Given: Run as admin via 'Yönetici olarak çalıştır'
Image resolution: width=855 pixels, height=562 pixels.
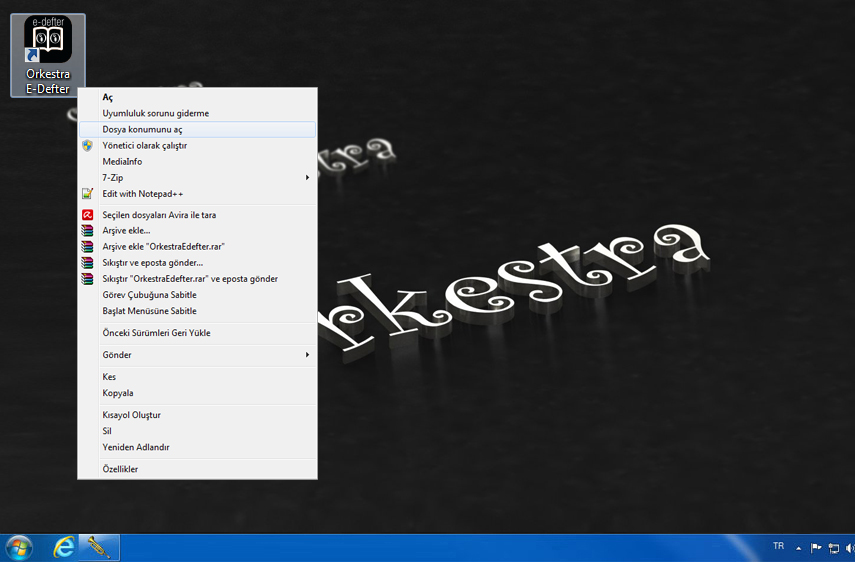Looking at the screenshot, I should [144, 146].
